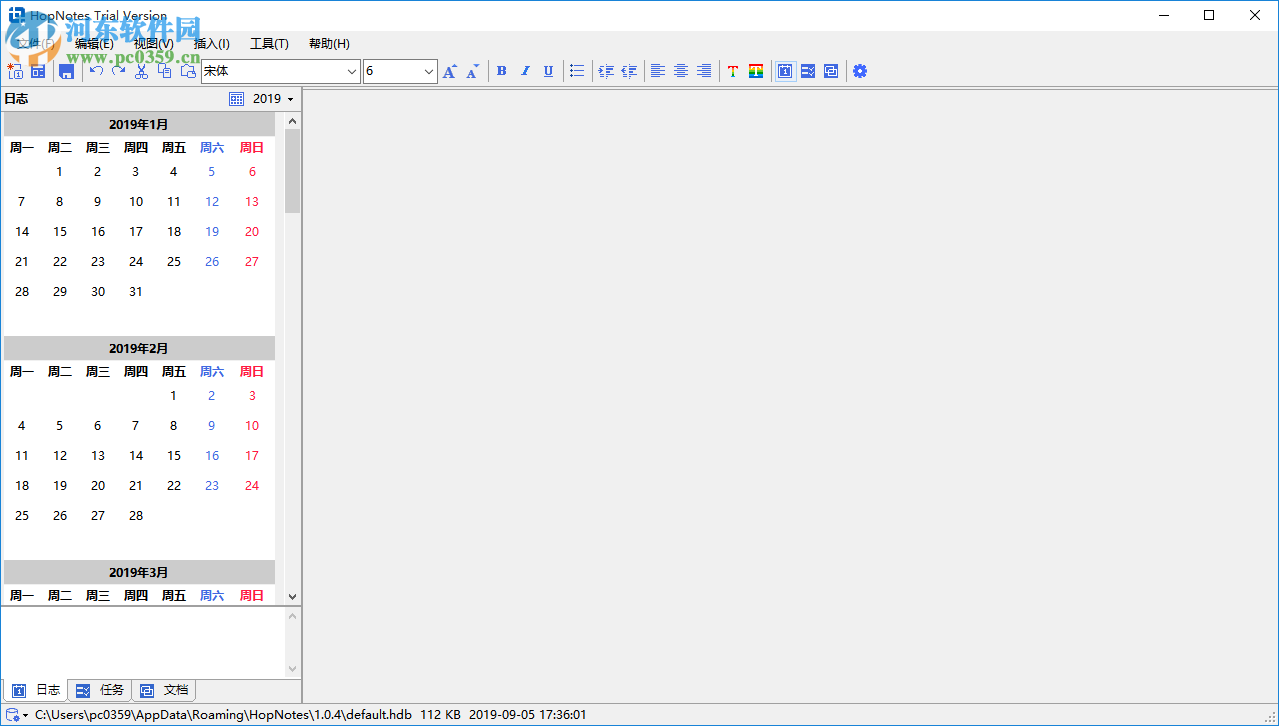Select February 14 in the calendar

[x=136, y=456]
